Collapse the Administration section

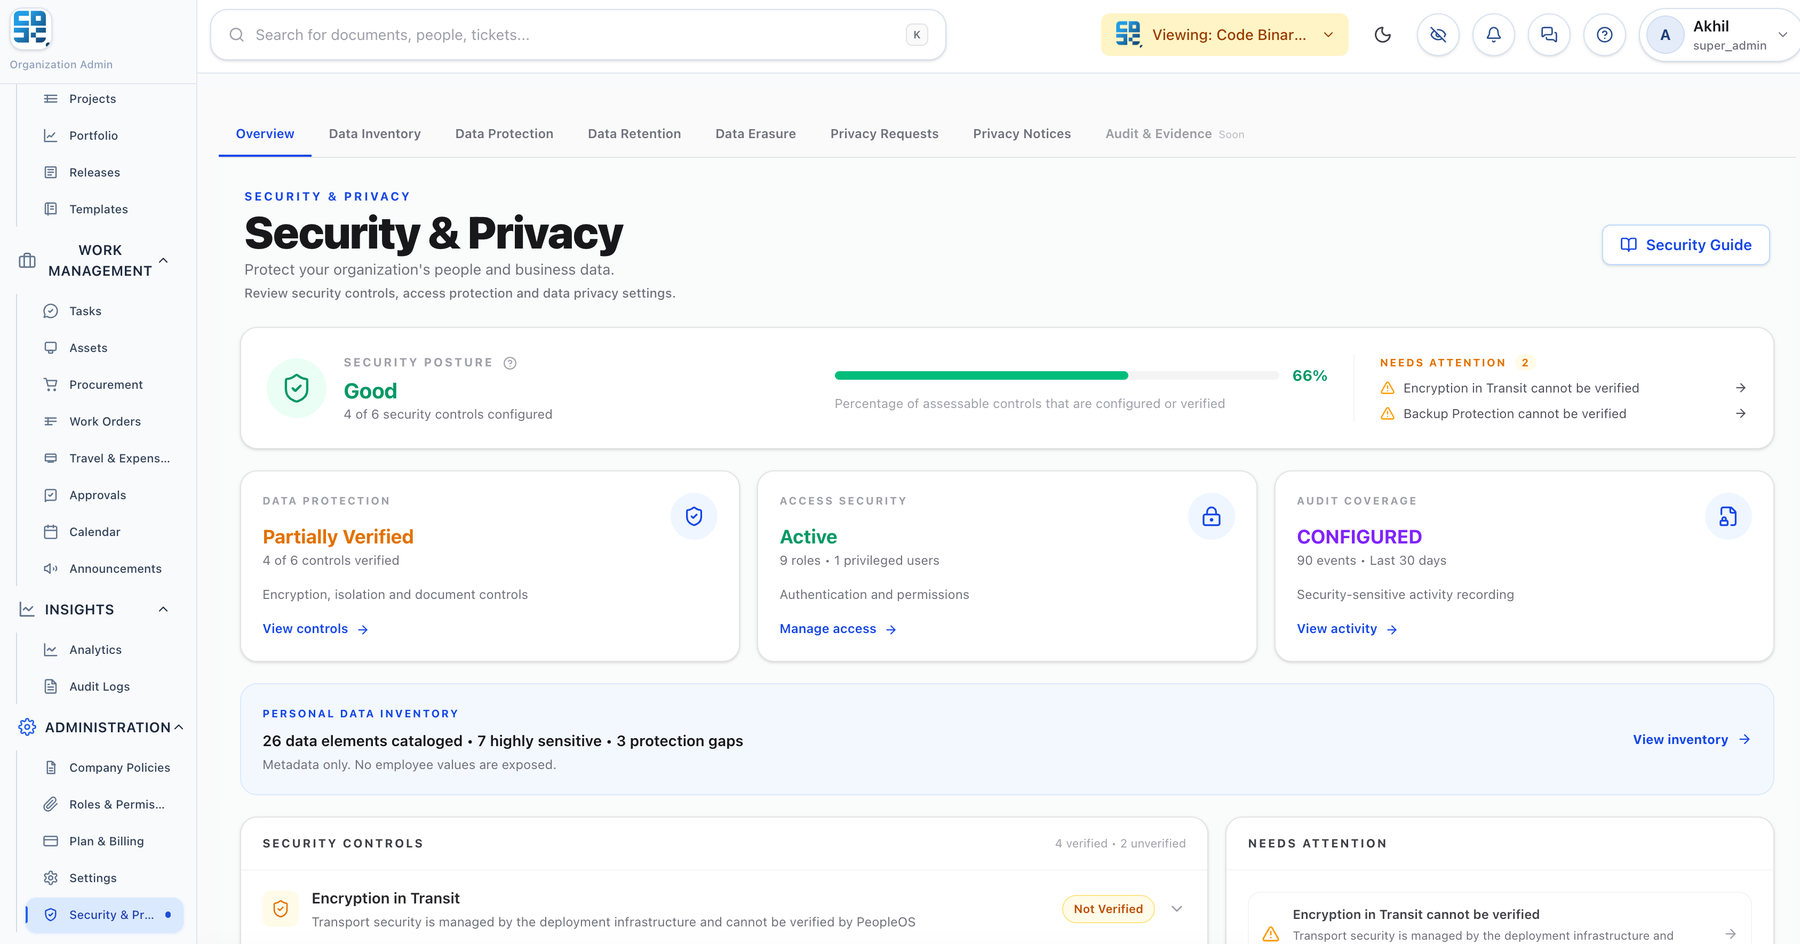point(178,728)
